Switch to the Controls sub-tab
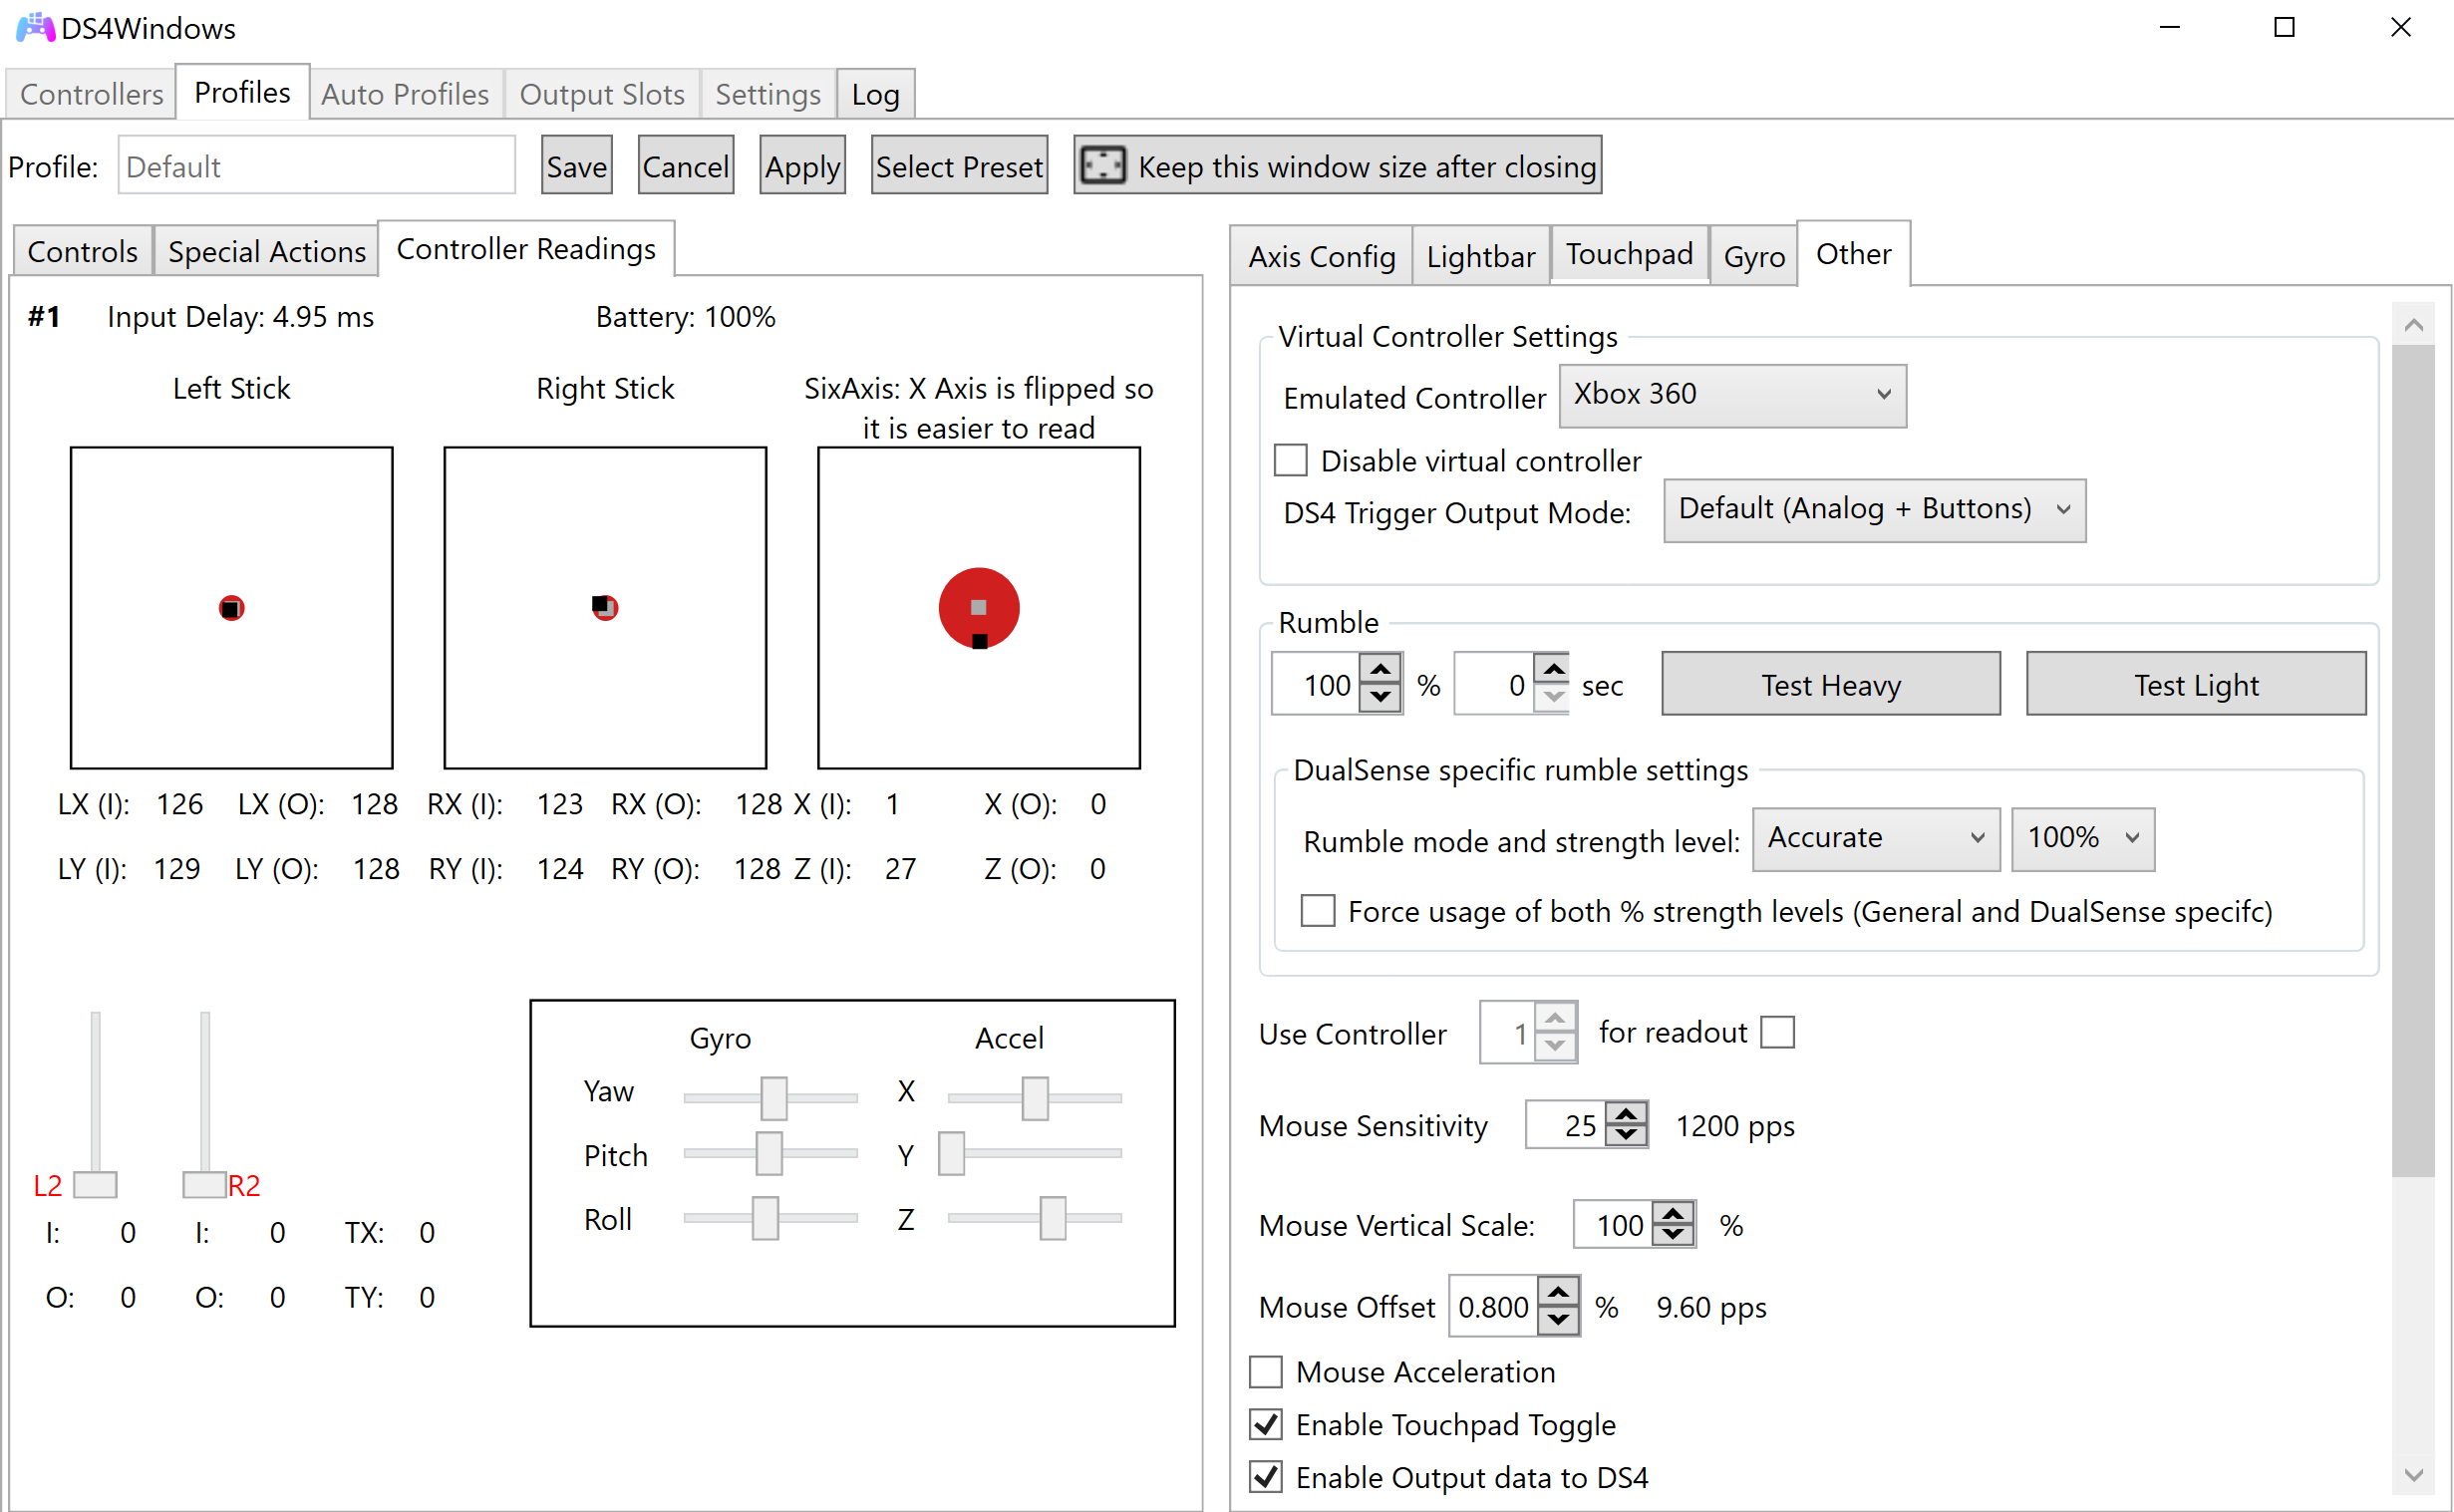Image resolution: width=2454 pixels, height=1512 pixels. pos(83,251)
